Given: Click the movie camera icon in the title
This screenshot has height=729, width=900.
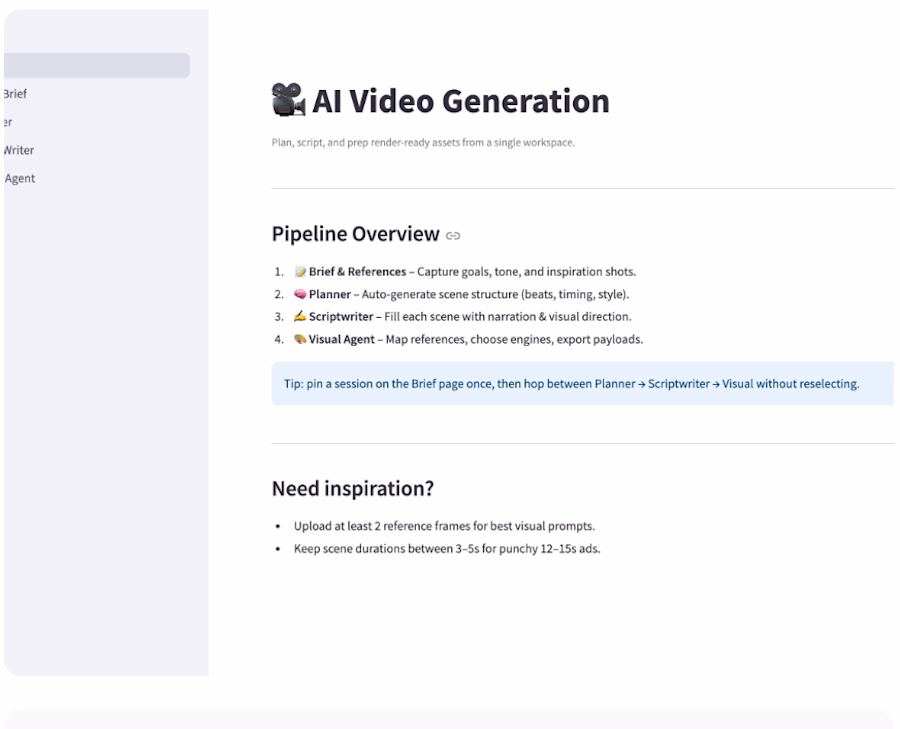Looking at the screenshot, I should (x=288, y=101).
